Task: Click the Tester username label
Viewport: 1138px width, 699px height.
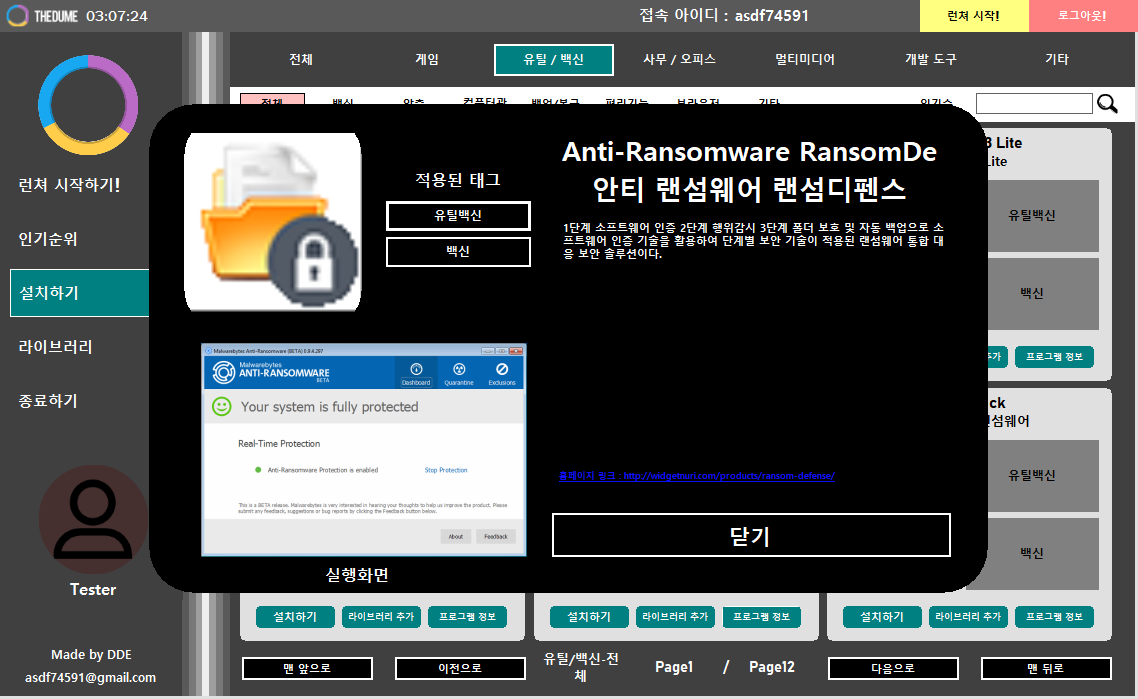Action: point(93,589)
